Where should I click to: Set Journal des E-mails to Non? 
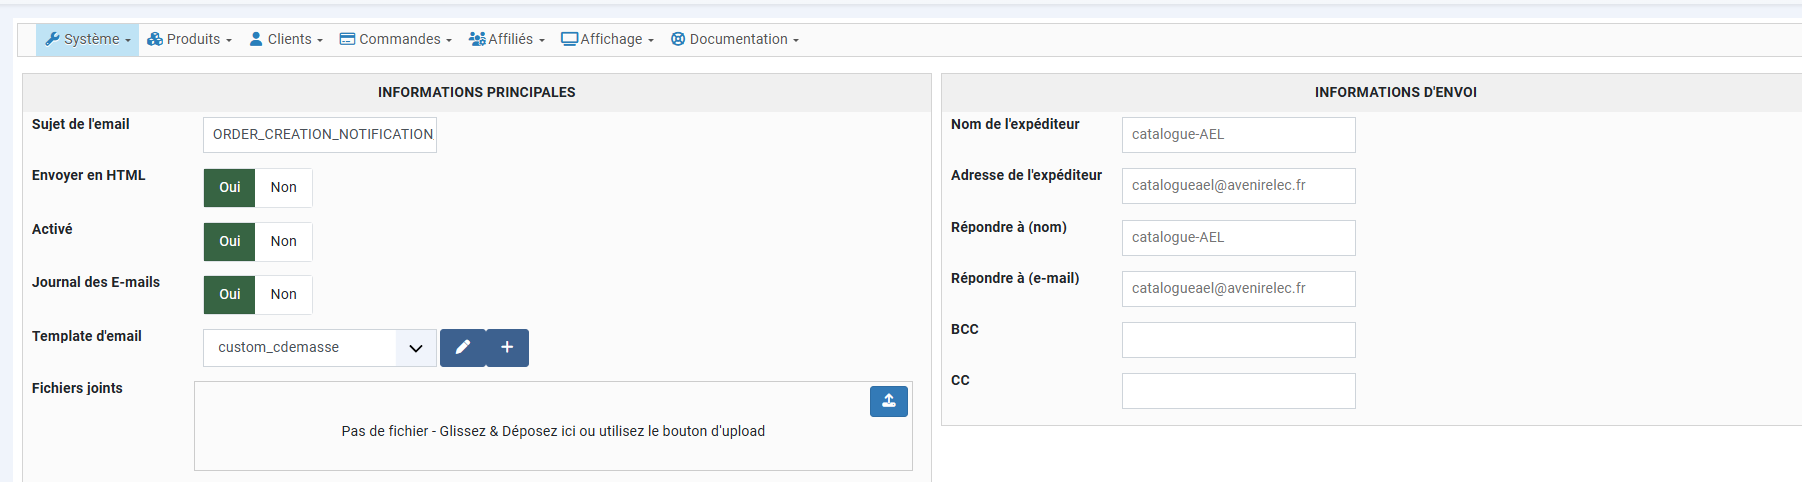pos(283,295)
